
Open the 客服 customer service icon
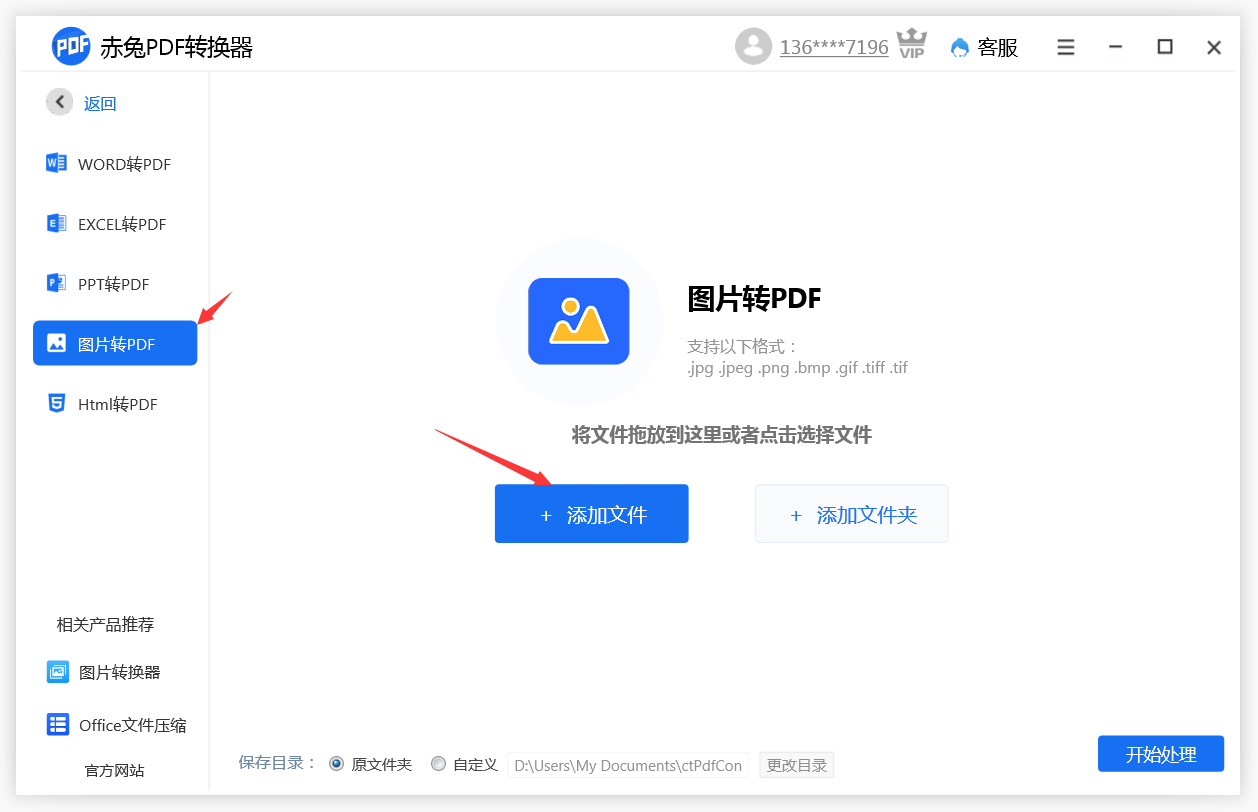point(960,47)
